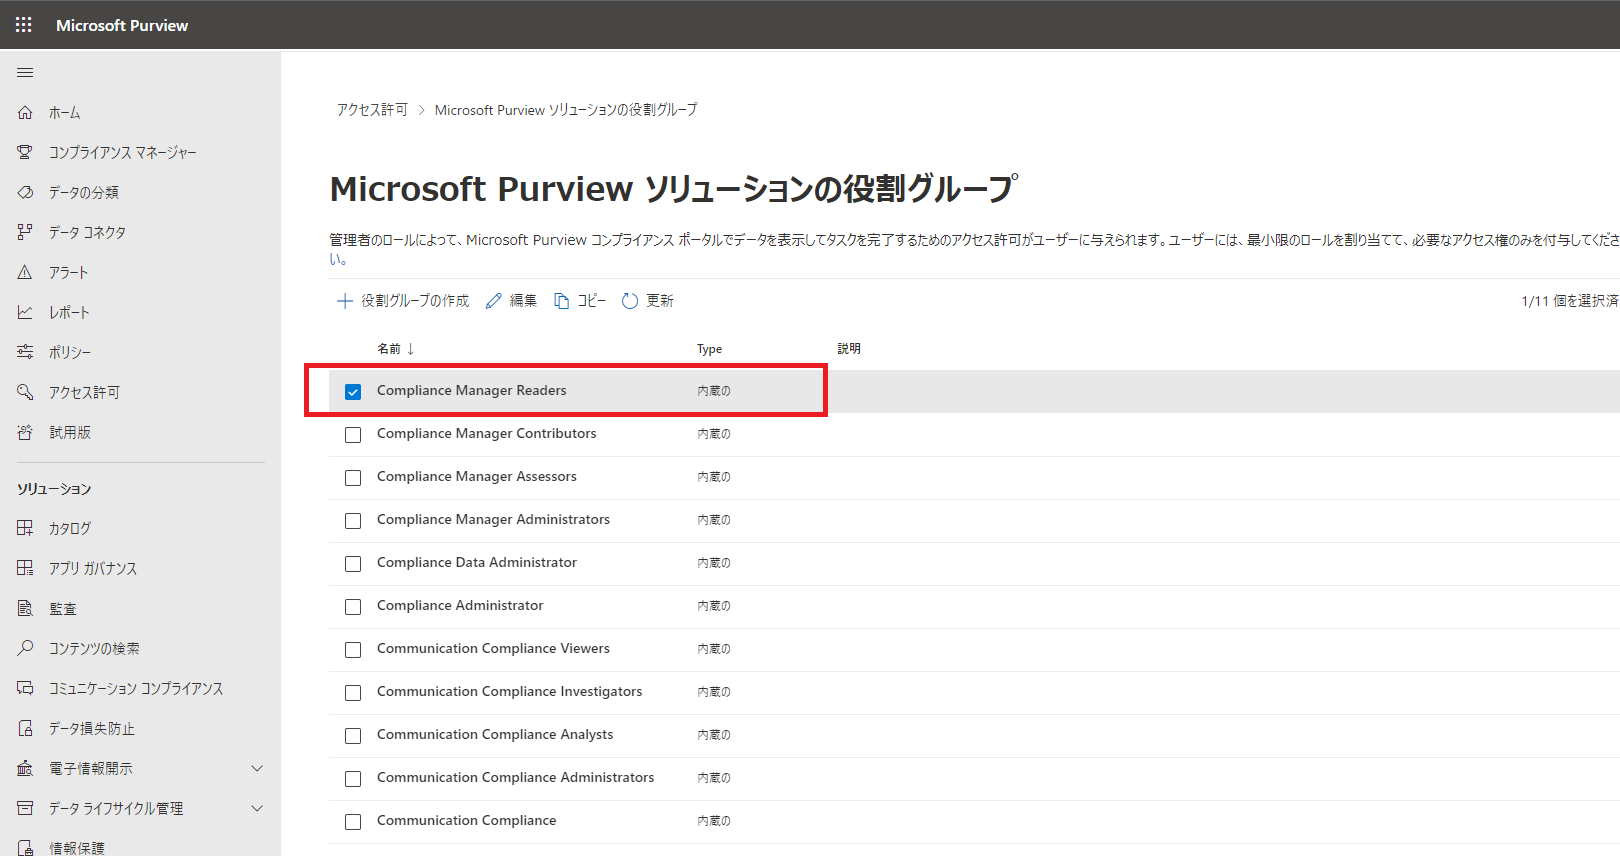
Task: Click the 編集 button label
Action: coord(523,301)
